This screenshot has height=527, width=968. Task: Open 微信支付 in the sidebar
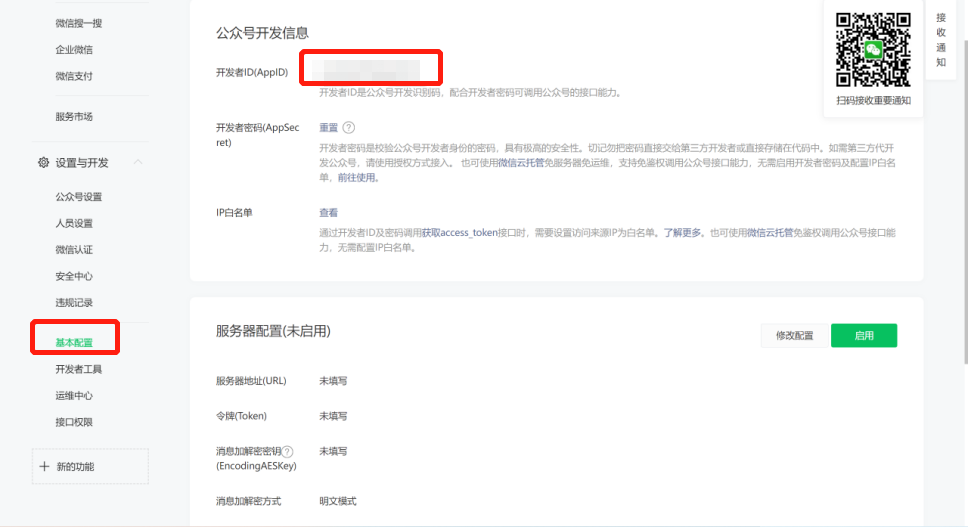pos(74,76)
